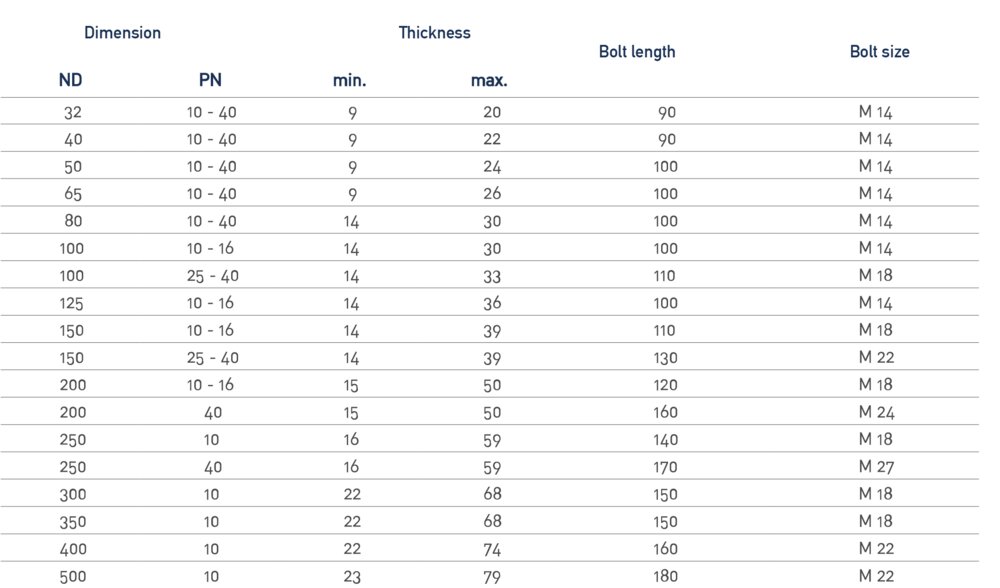Select the Thickness header label
The image size is (1000, 588).
click(x=434, y=33)
